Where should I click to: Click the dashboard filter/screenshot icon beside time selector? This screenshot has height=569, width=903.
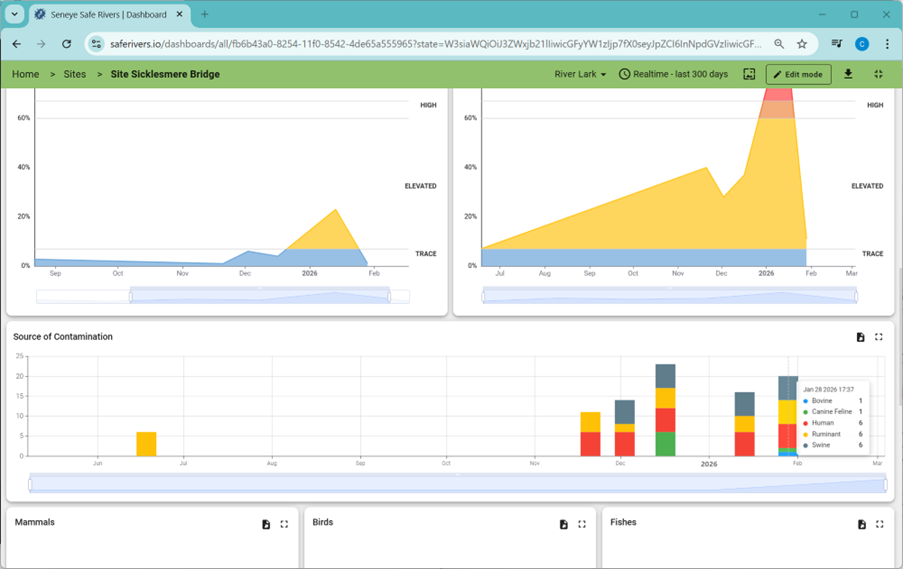(749, 74)
